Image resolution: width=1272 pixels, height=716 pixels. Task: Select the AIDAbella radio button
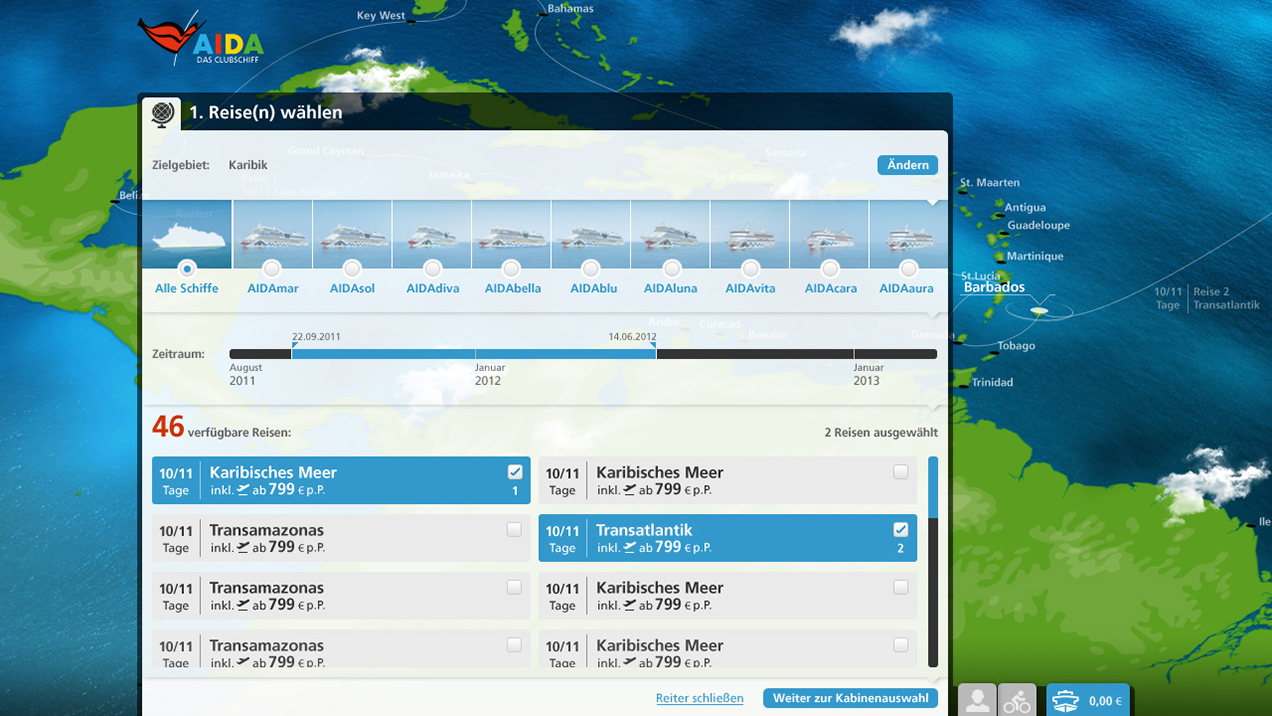click(511, 269)
